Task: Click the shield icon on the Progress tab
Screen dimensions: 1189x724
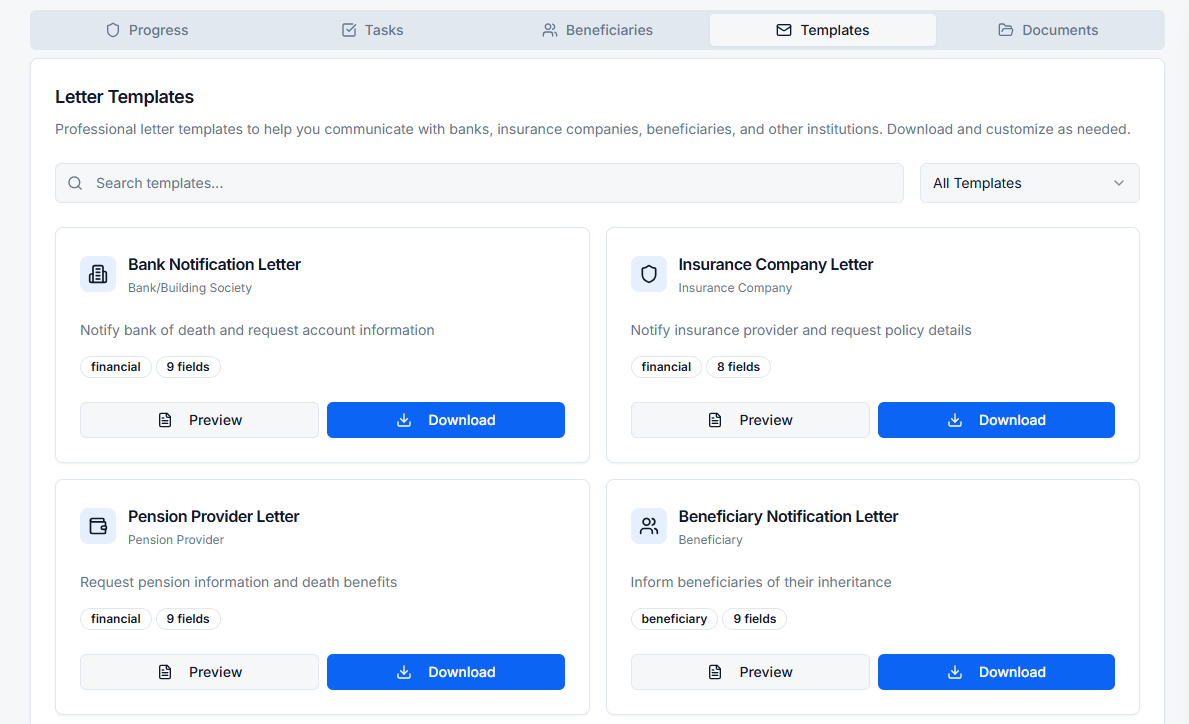Action: [x=111, y=30]
